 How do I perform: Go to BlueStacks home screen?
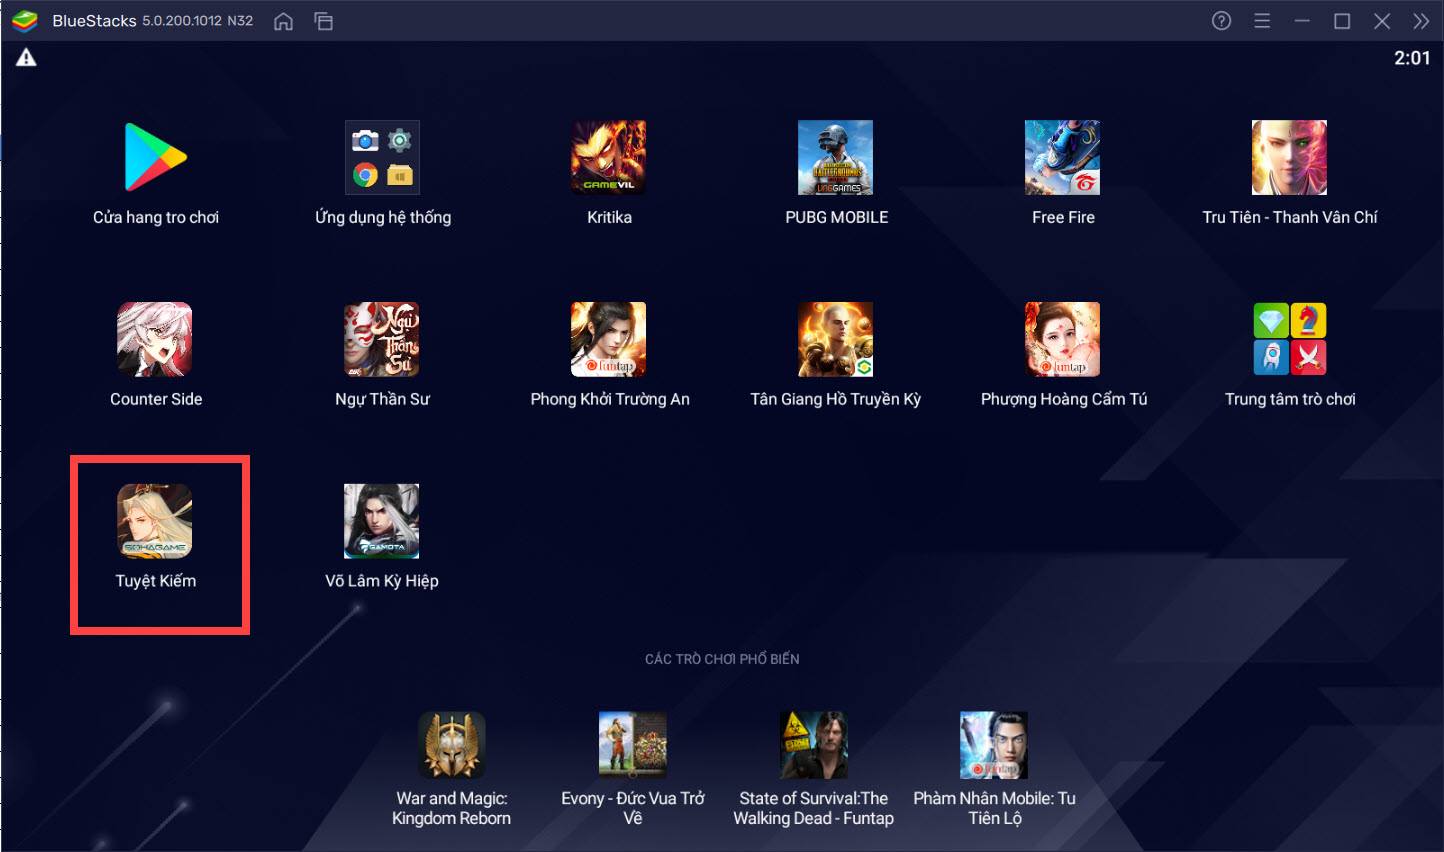click(284, 21)
